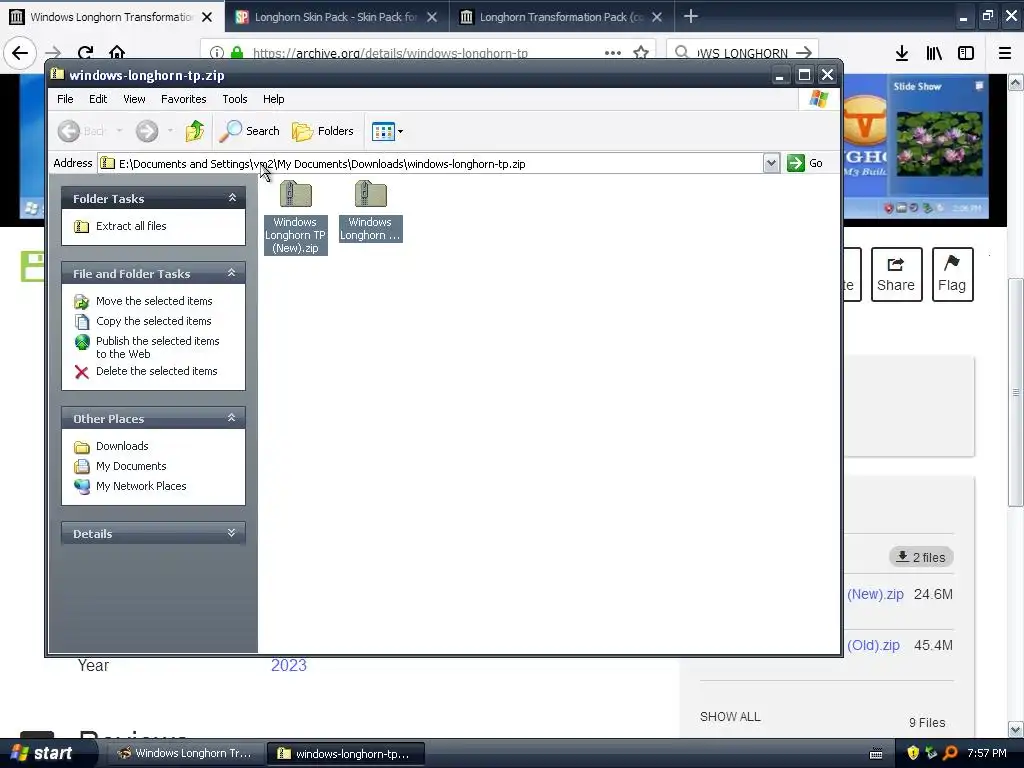Open the Tools menu
Screen dimensions: 1024x768
(234, 99)
